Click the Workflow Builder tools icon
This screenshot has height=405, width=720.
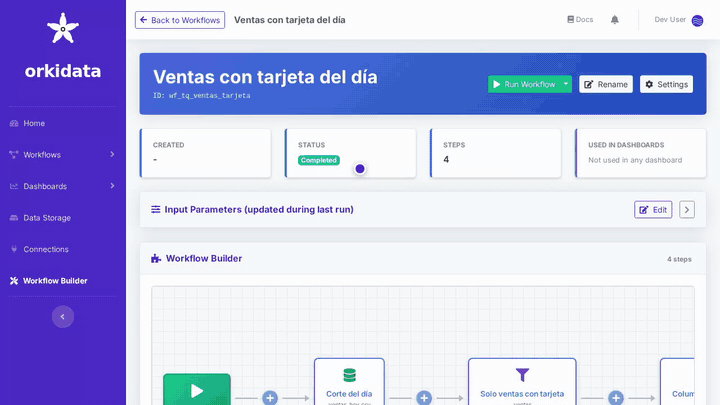coord(14,281)
